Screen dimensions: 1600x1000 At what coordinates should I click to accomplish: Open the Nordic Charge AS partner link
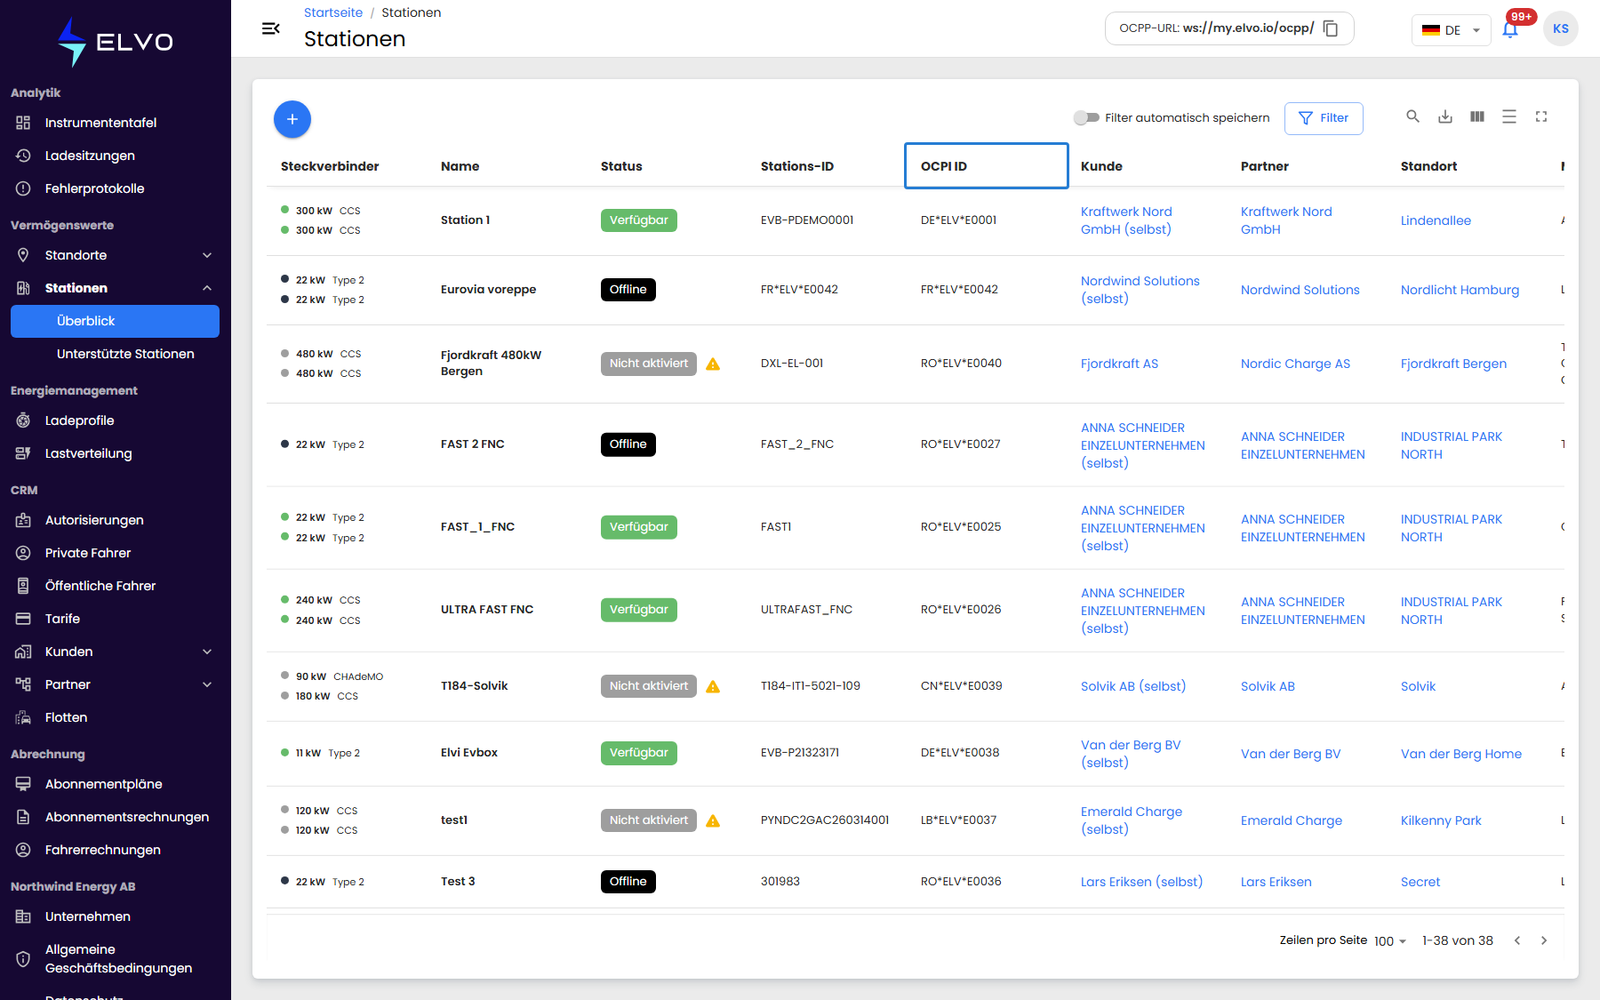pos(1295,364)
